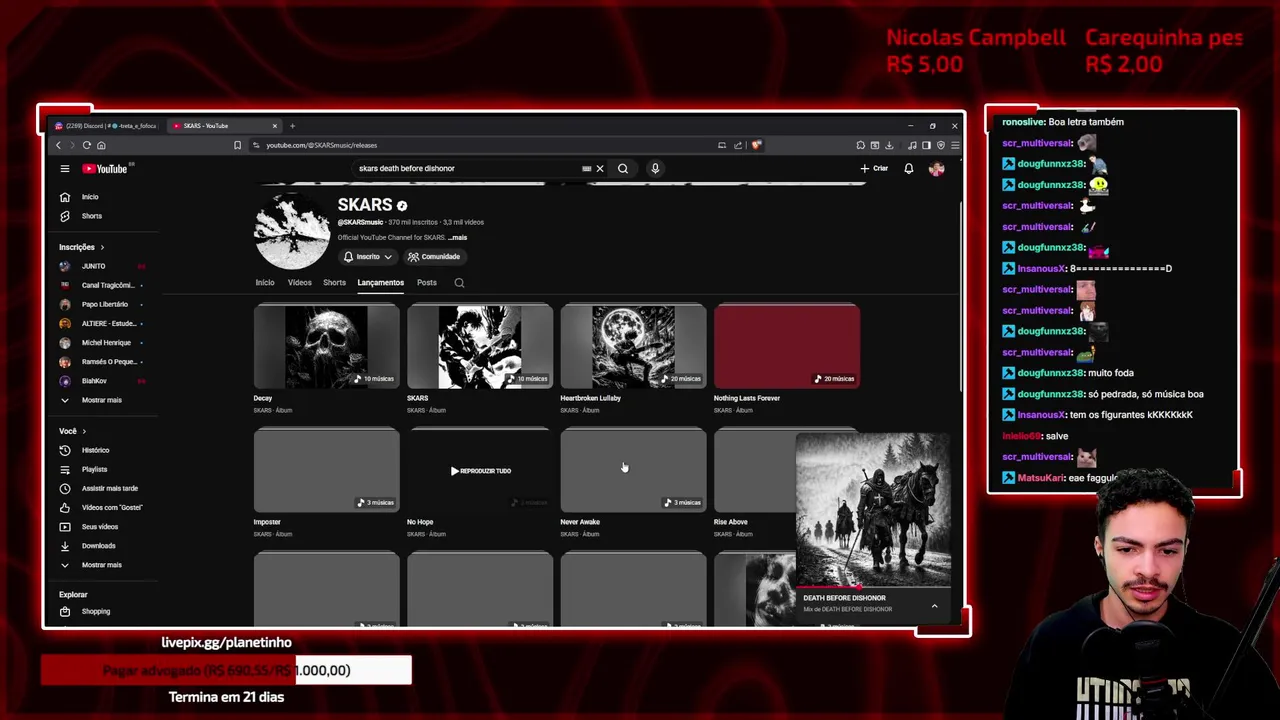Open the YouTube hamburger guide menu
This screenshot has width=1280, height=720.
tap(65, 169)
